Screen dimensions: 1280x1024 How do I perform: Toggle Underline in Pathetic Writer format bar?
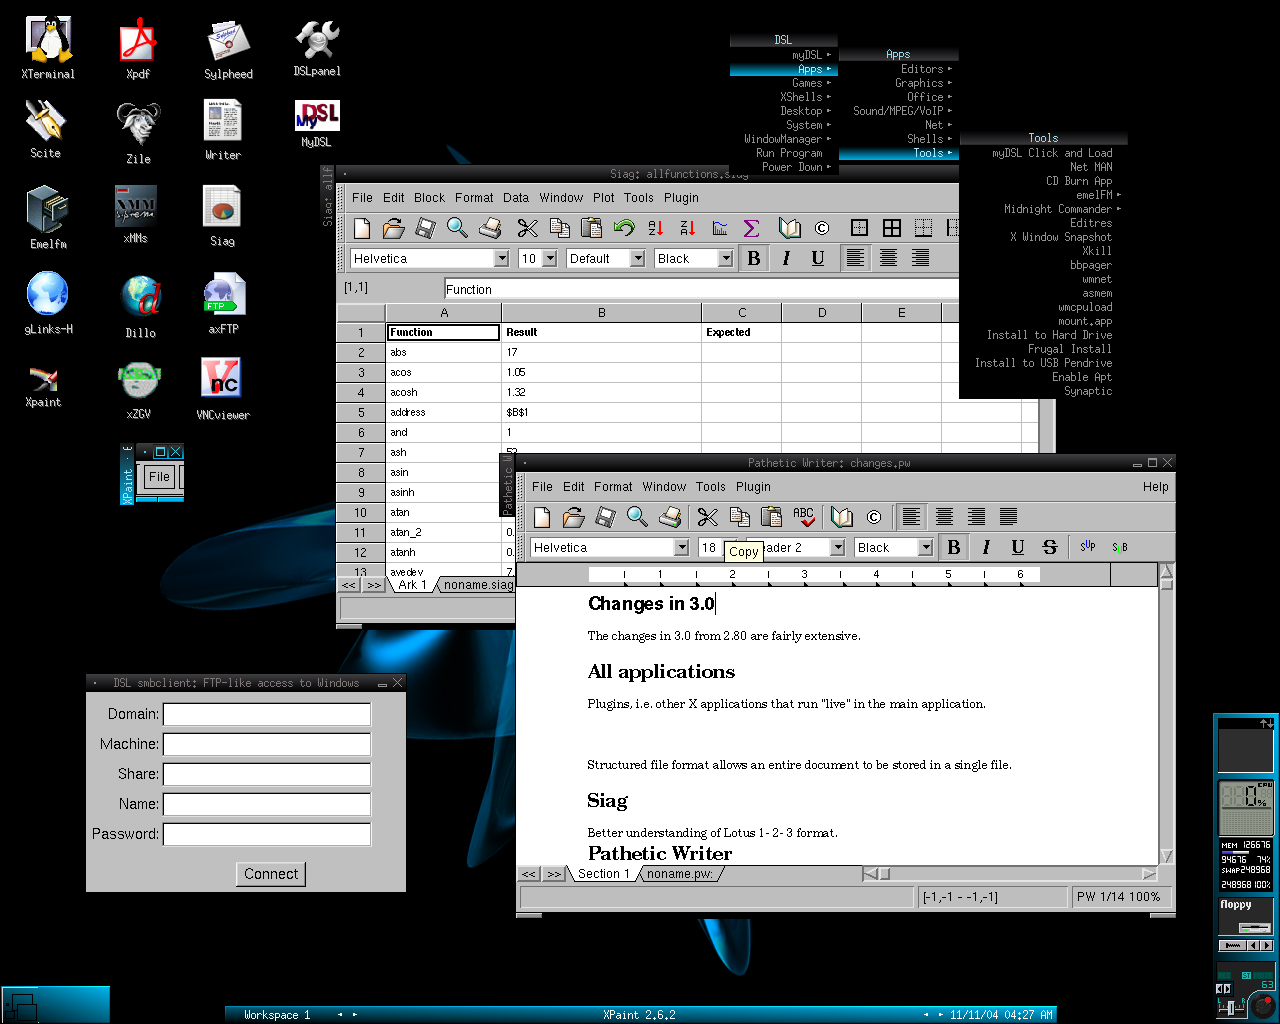click(1018, 547)
